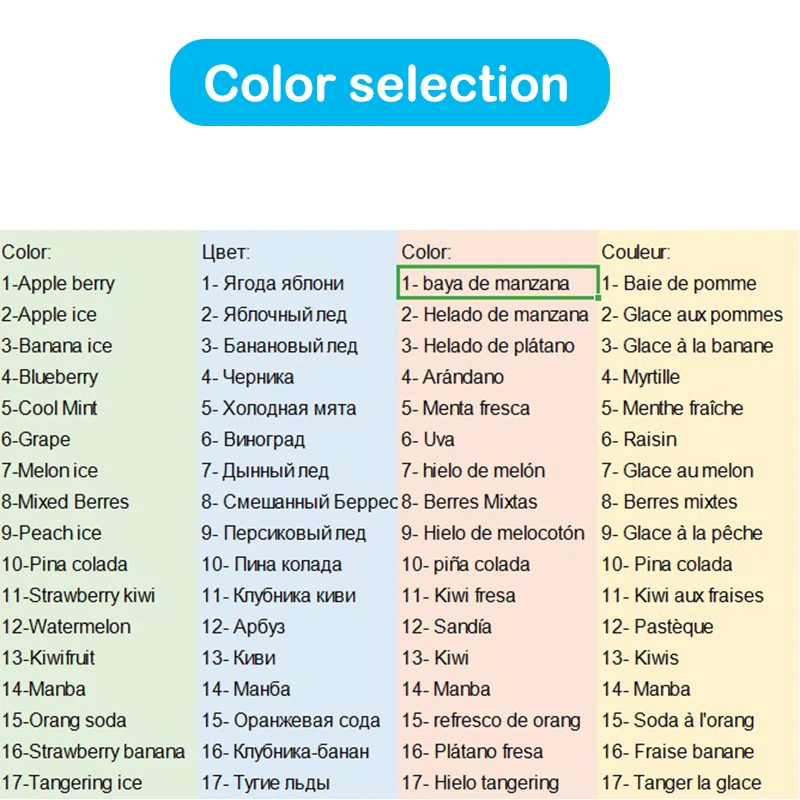Select '9- Glace à la pêche' cell
800x800 pixels.
coord(682,533)
